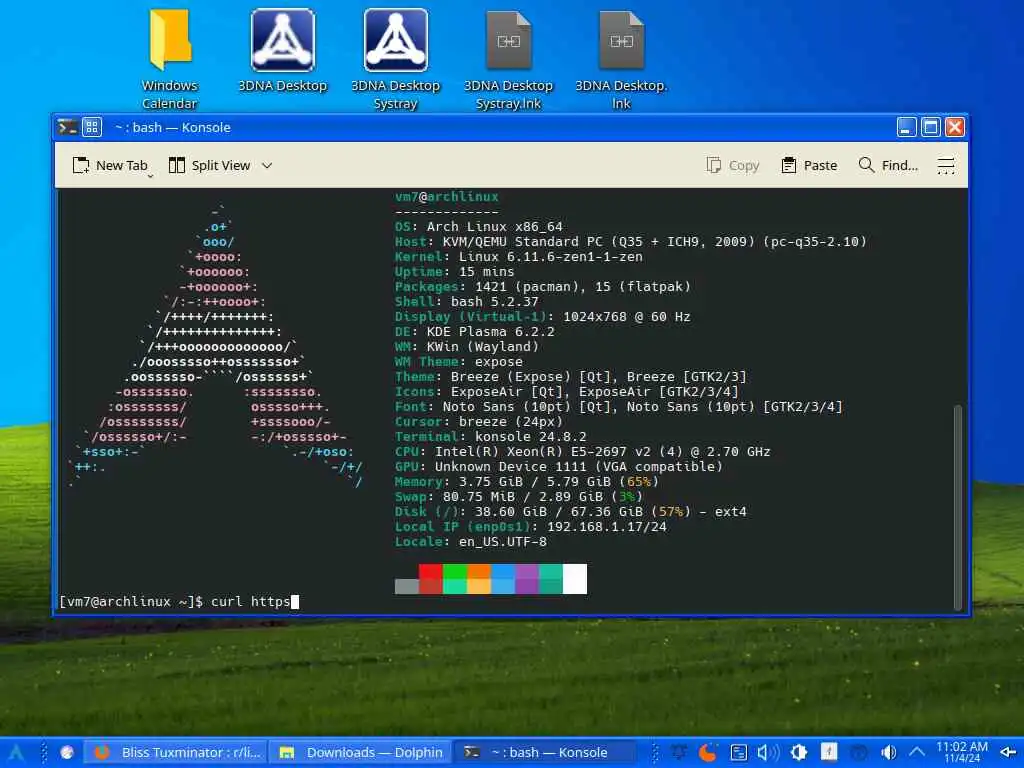
Task: Click the 'Shell: bash 5.2.37' line
Action: pos(467,302)
